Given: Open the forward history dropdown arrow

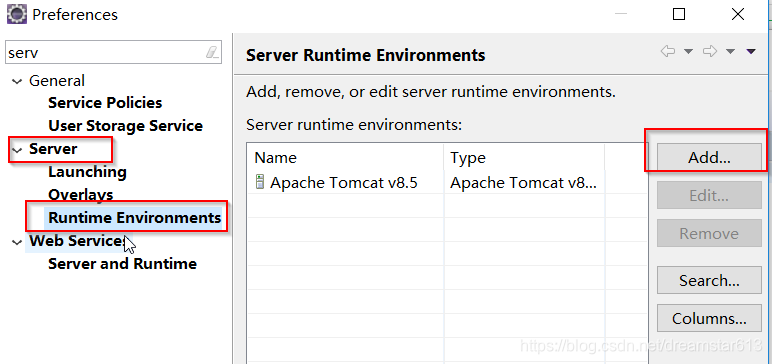Looking at the screenshot, I should pyautogui.click(x=731, y=51).
